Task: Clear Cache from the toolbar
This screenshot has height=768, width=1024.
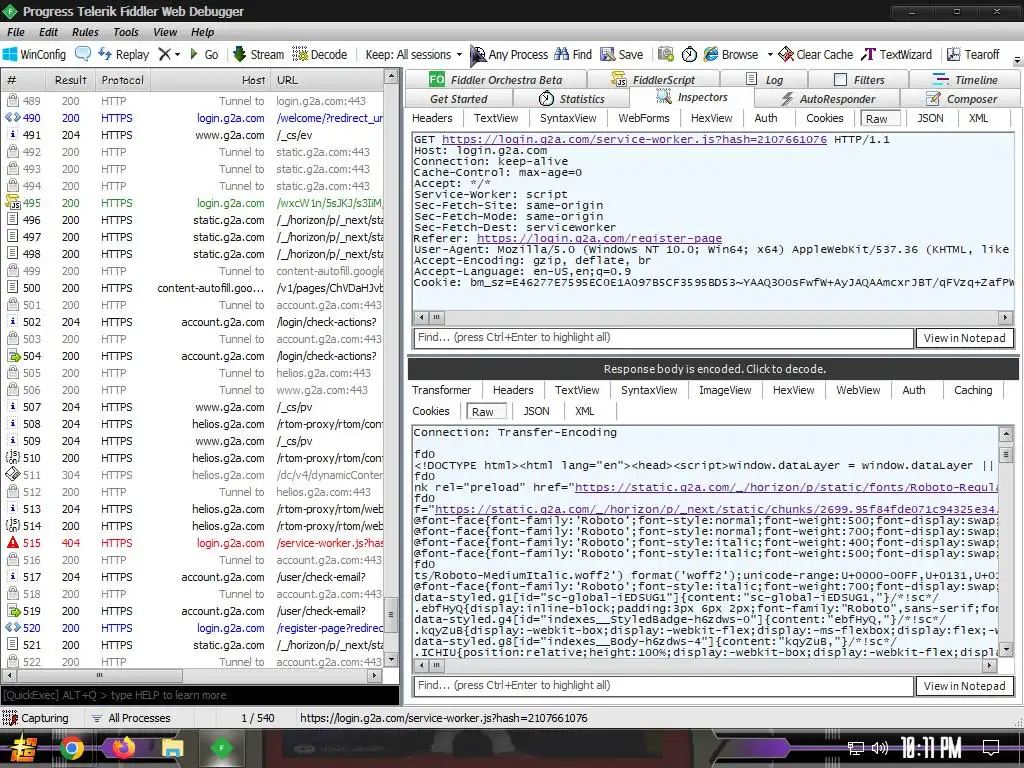Action: pyautogui.click(x=816, y=54)
